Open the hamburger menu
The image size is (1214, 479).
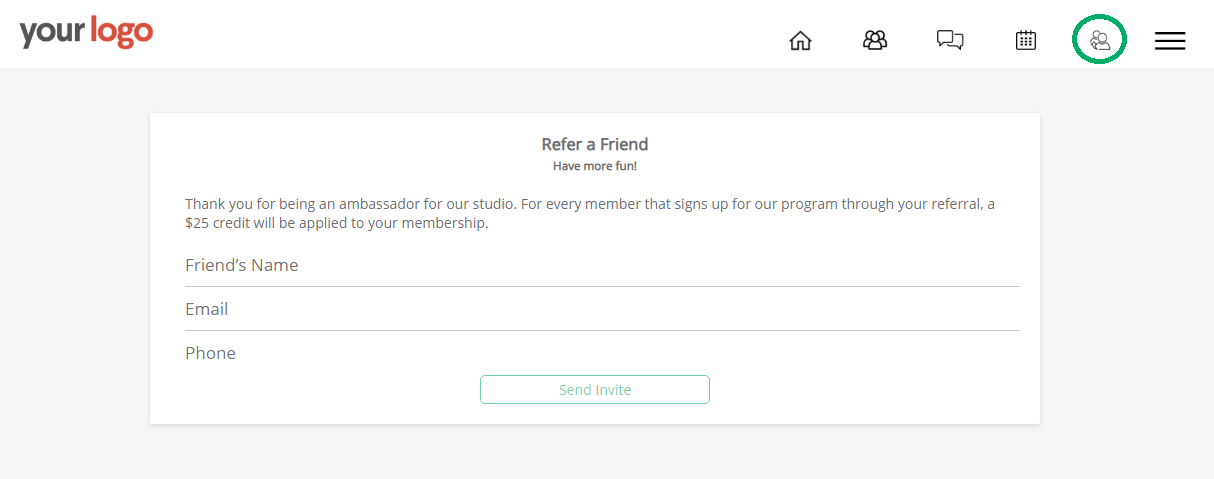pyautogui.click(x=1170, y=40)
